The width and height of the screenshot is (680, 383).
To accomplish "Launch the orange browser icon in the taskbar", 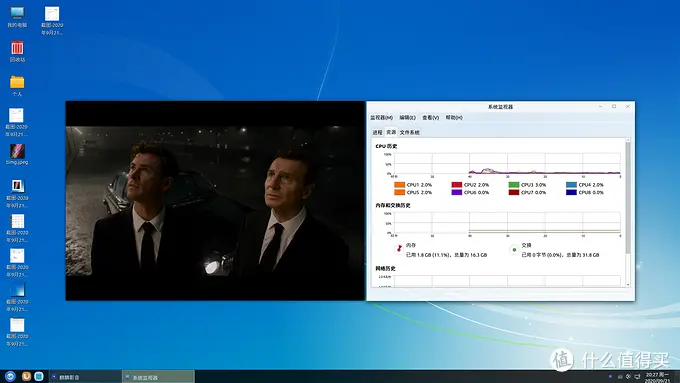I will [x=26, y=376].
